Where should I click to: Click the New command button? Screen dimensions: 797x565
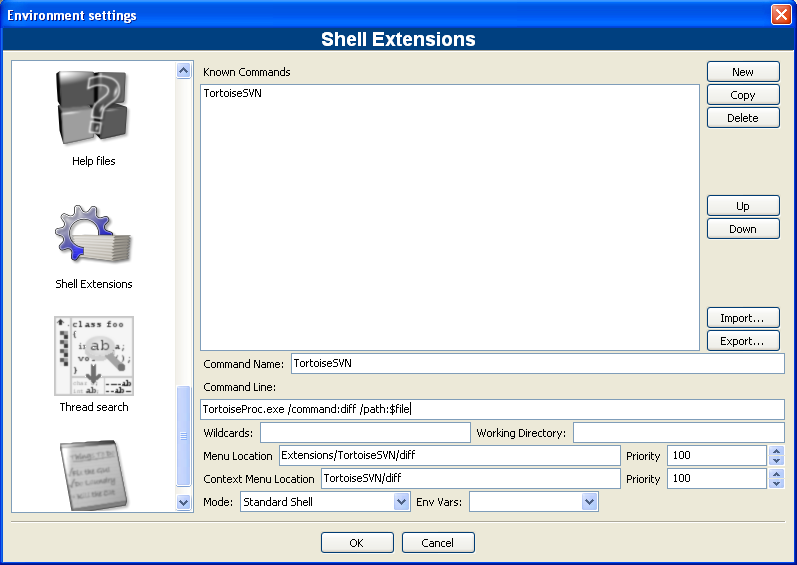[x=743, y=72]
